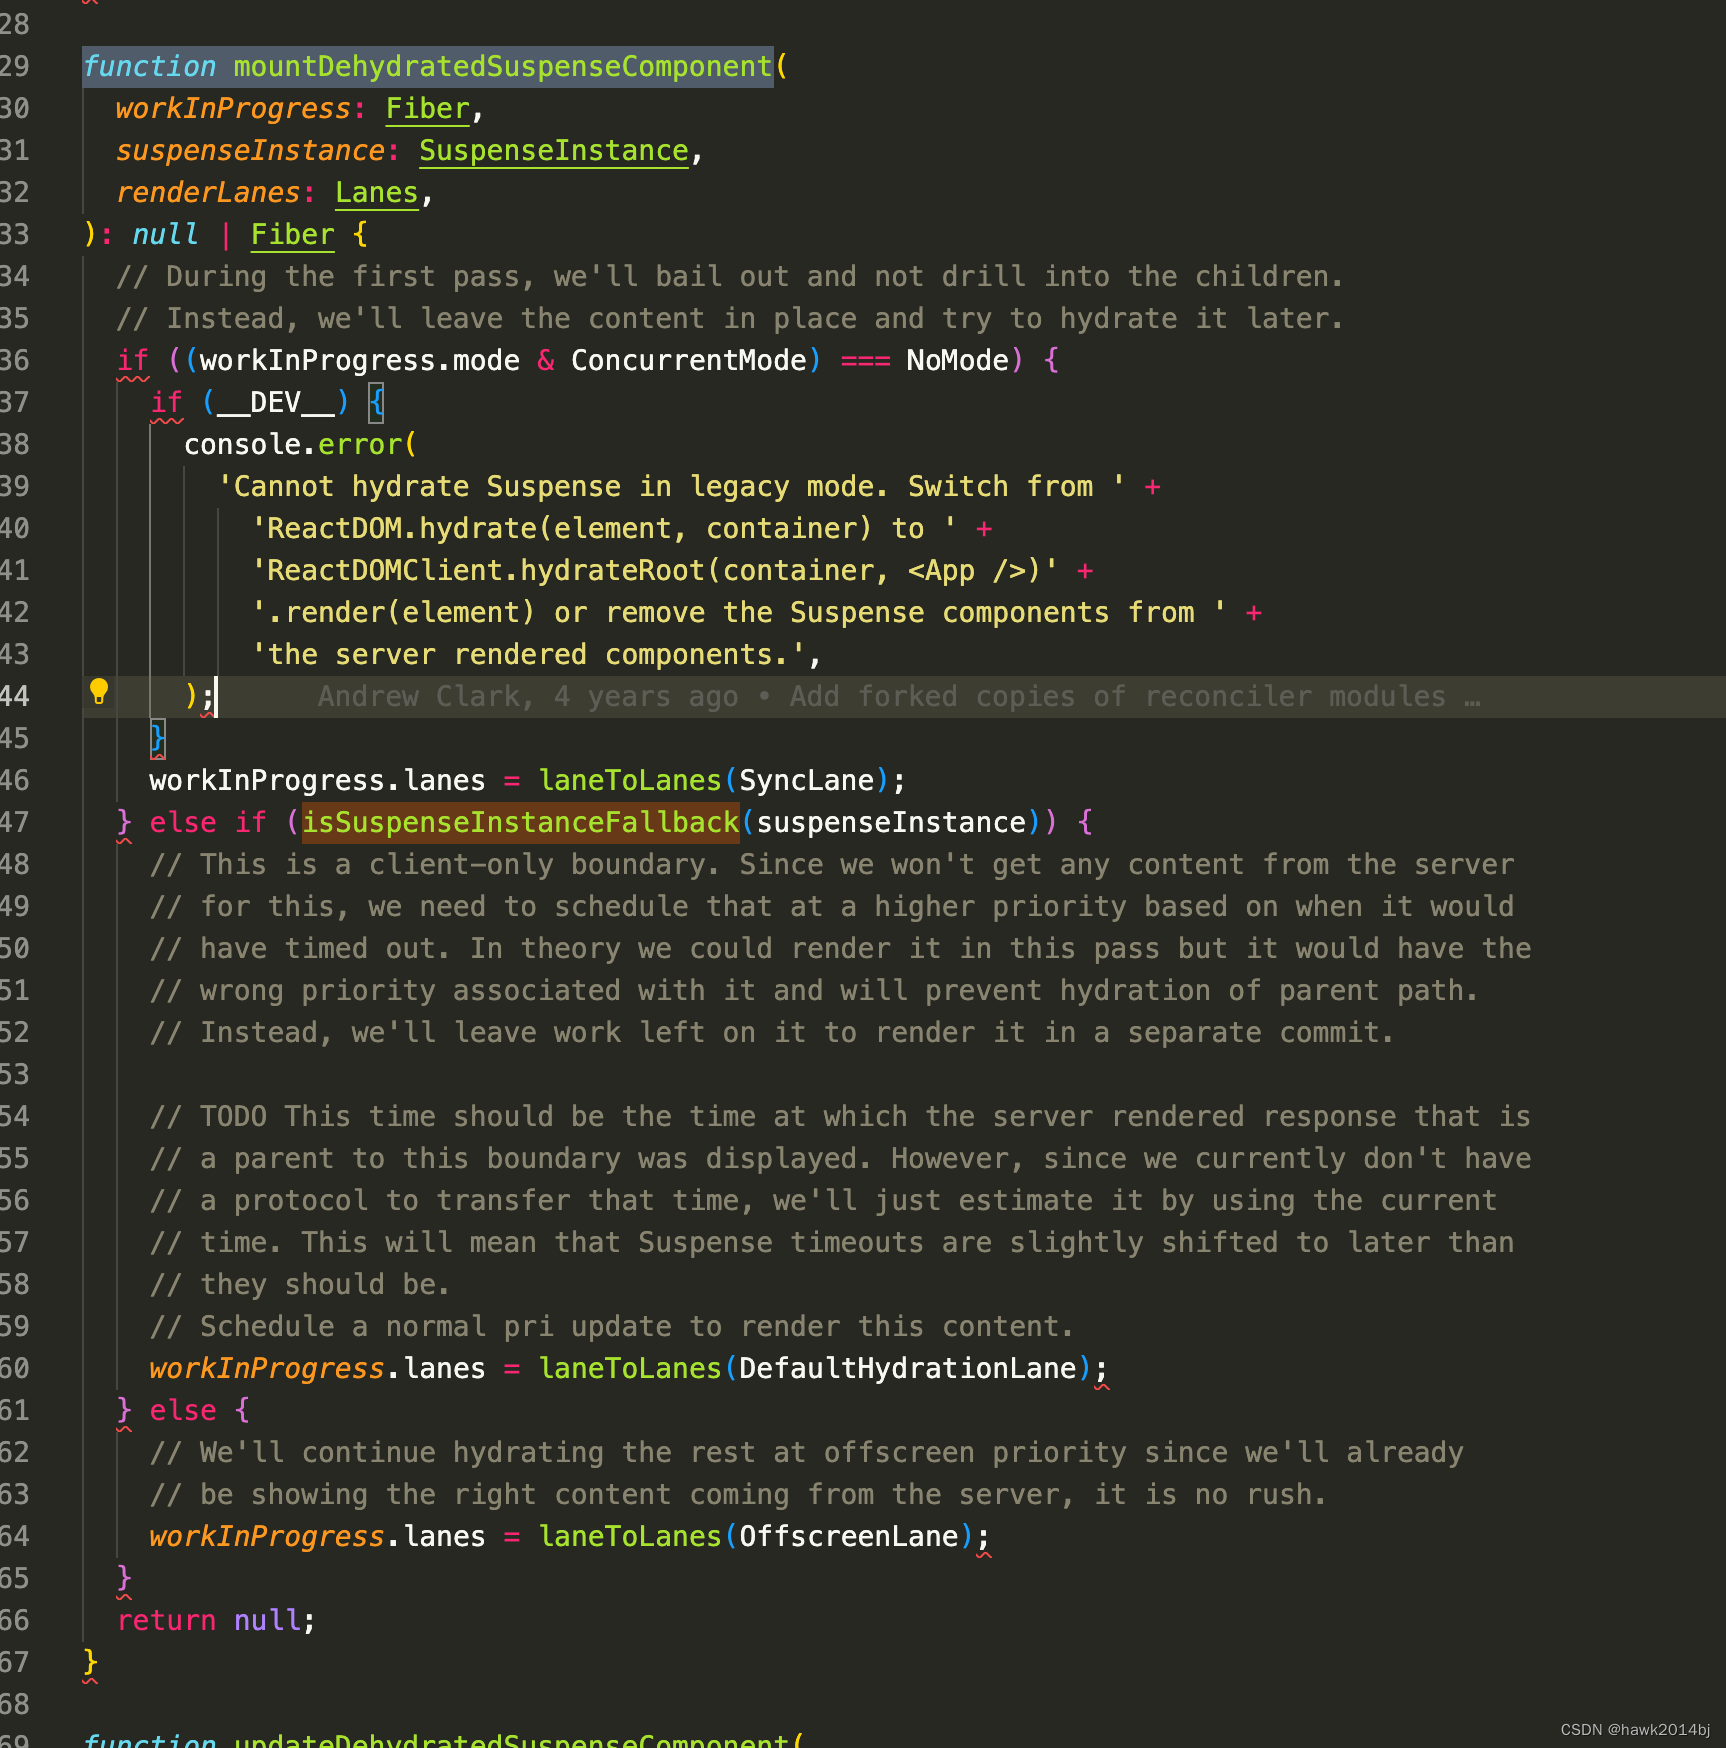Viewport: 1726px width, 1748px height.
Task: Click the lightbulb quick-fix icon on line 44
Action: pyautogui.click(x=99, y=691)
